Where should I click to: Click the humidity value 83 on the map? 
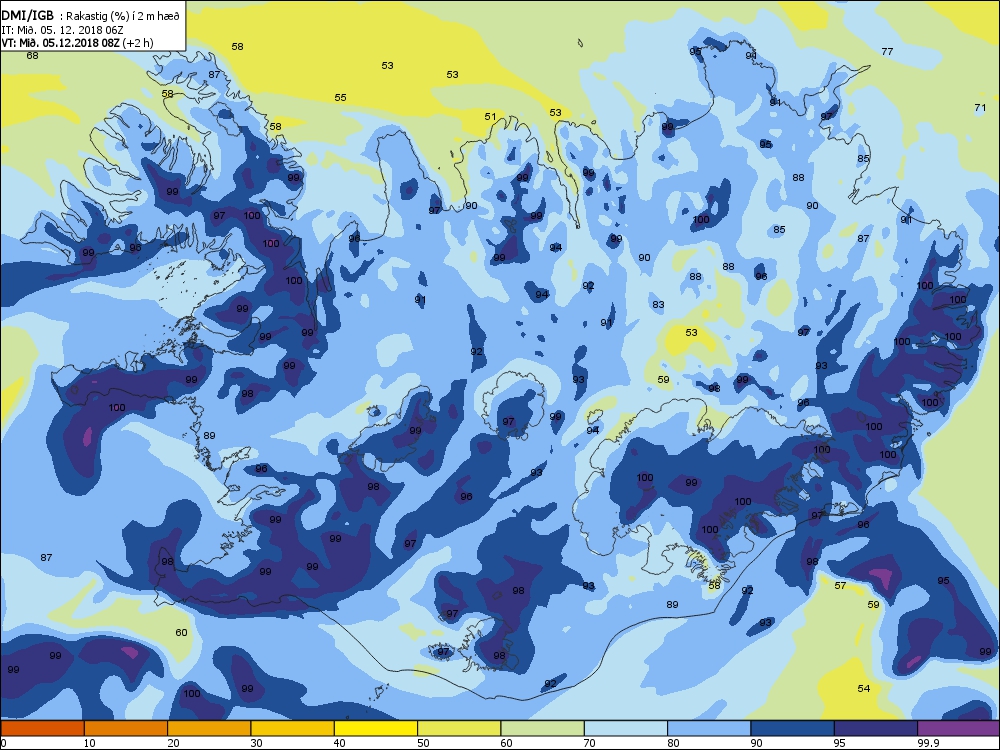point(658,305)
